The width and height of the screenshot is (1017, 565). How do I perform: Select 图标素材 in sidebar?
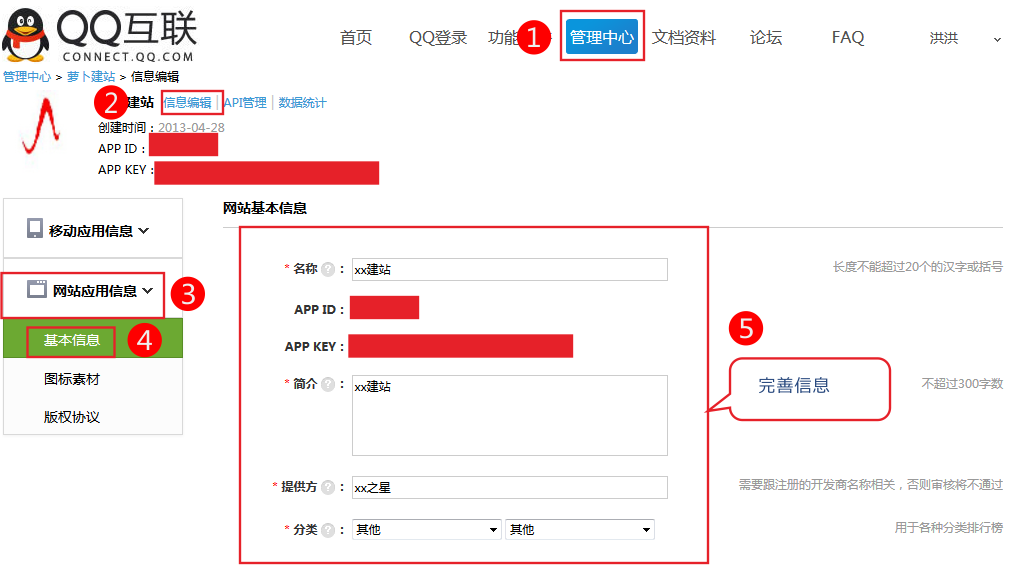[x=71, y=379]
